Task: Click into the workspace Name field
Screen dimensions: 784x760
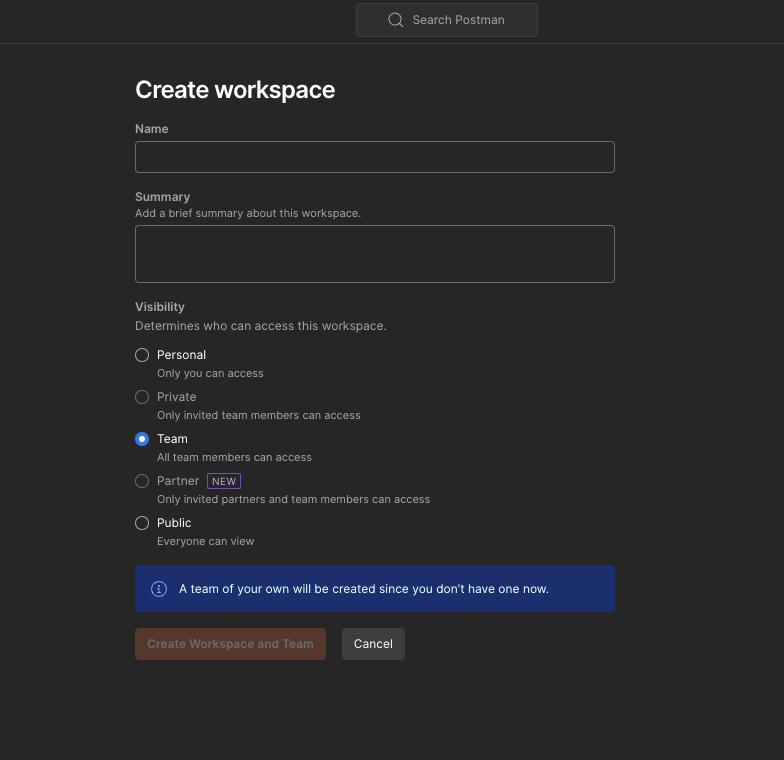Action: click(x=374, y=157)
